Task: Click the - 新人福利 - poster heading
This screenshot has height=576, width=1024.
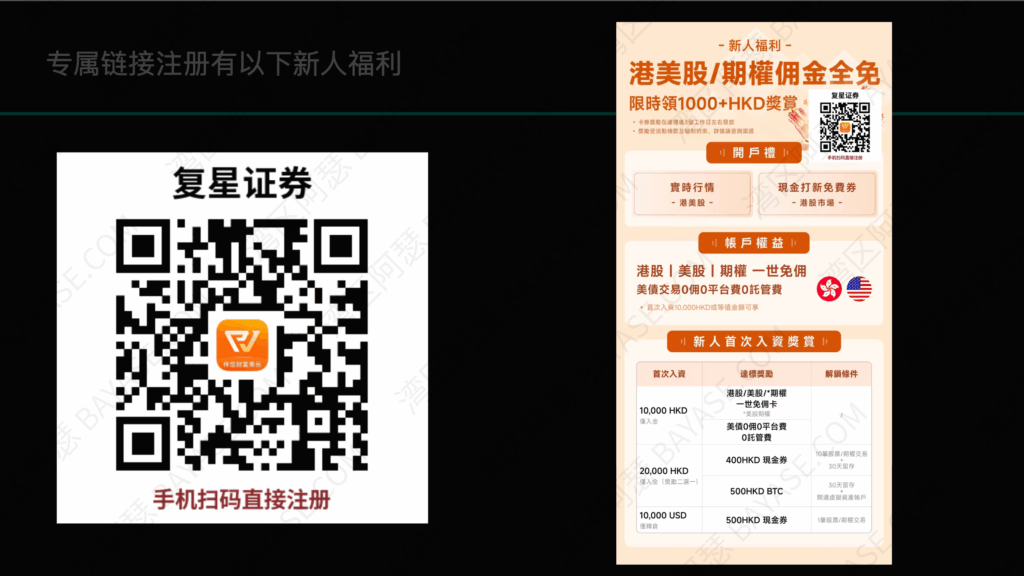Action: 754,46
